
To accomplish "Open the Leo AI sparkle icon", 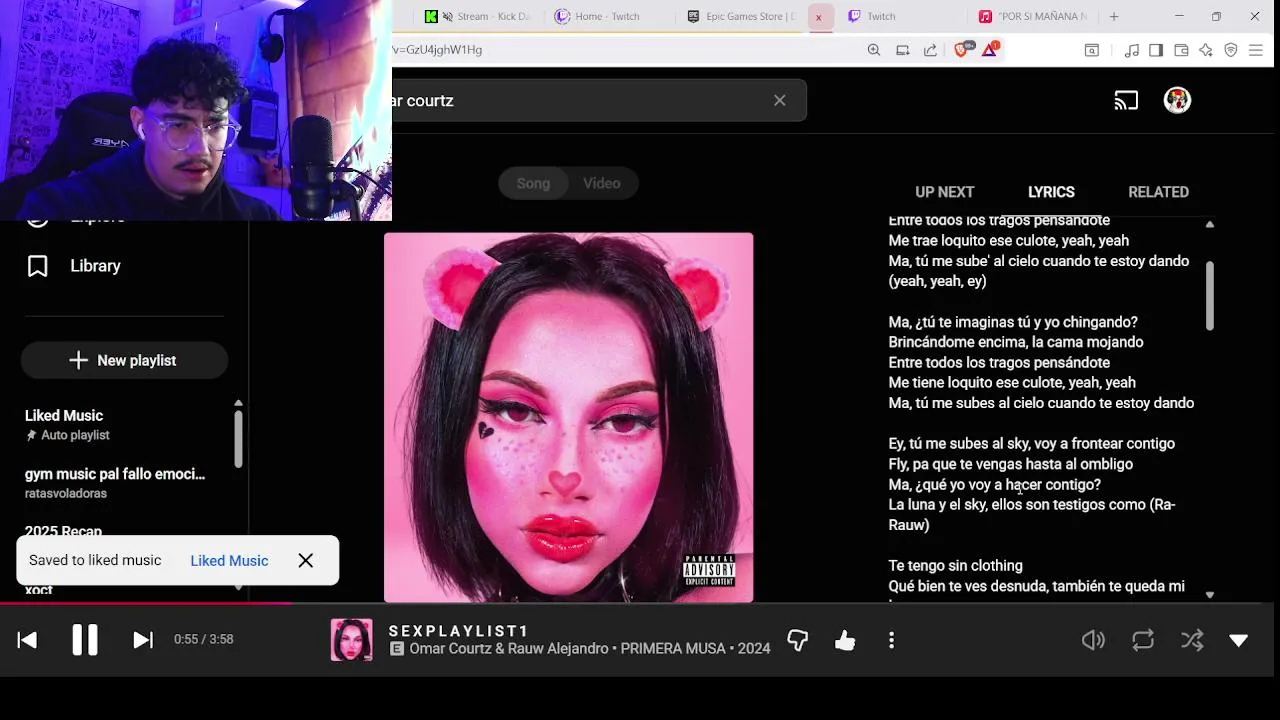I will 1206,50.
